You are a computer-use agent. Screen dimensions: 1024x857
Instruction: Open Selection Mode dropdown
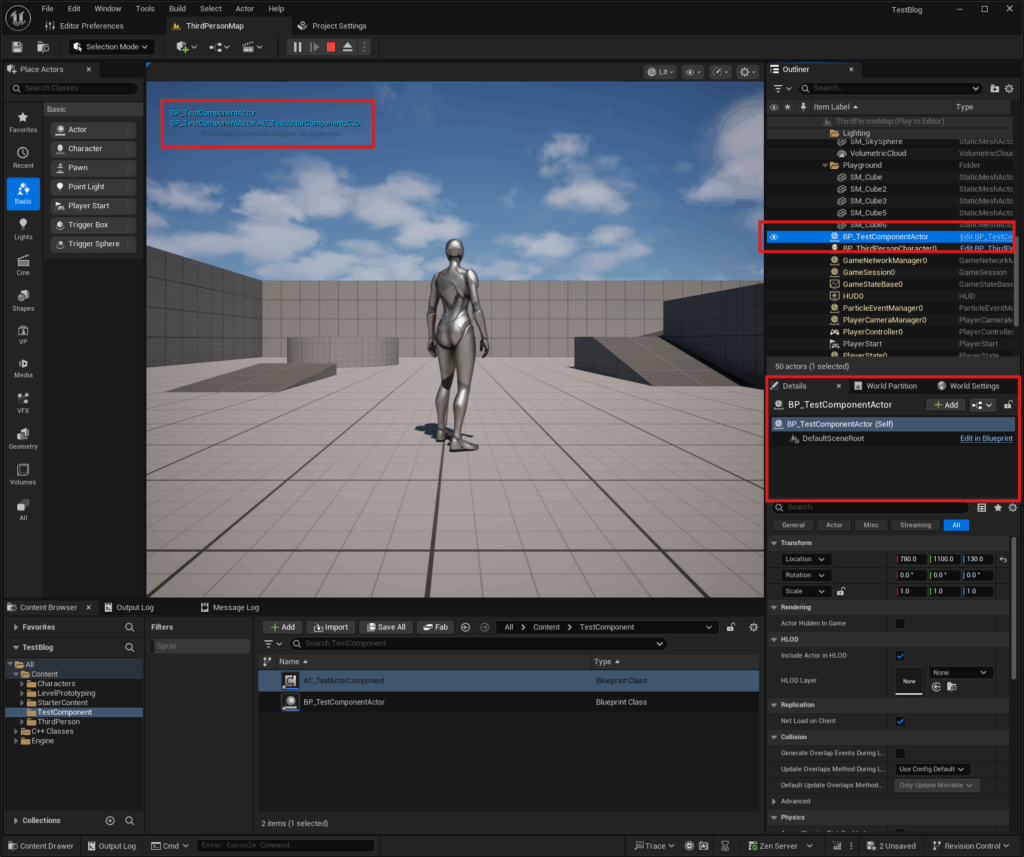pyautogui.click(x=112, y=47)
